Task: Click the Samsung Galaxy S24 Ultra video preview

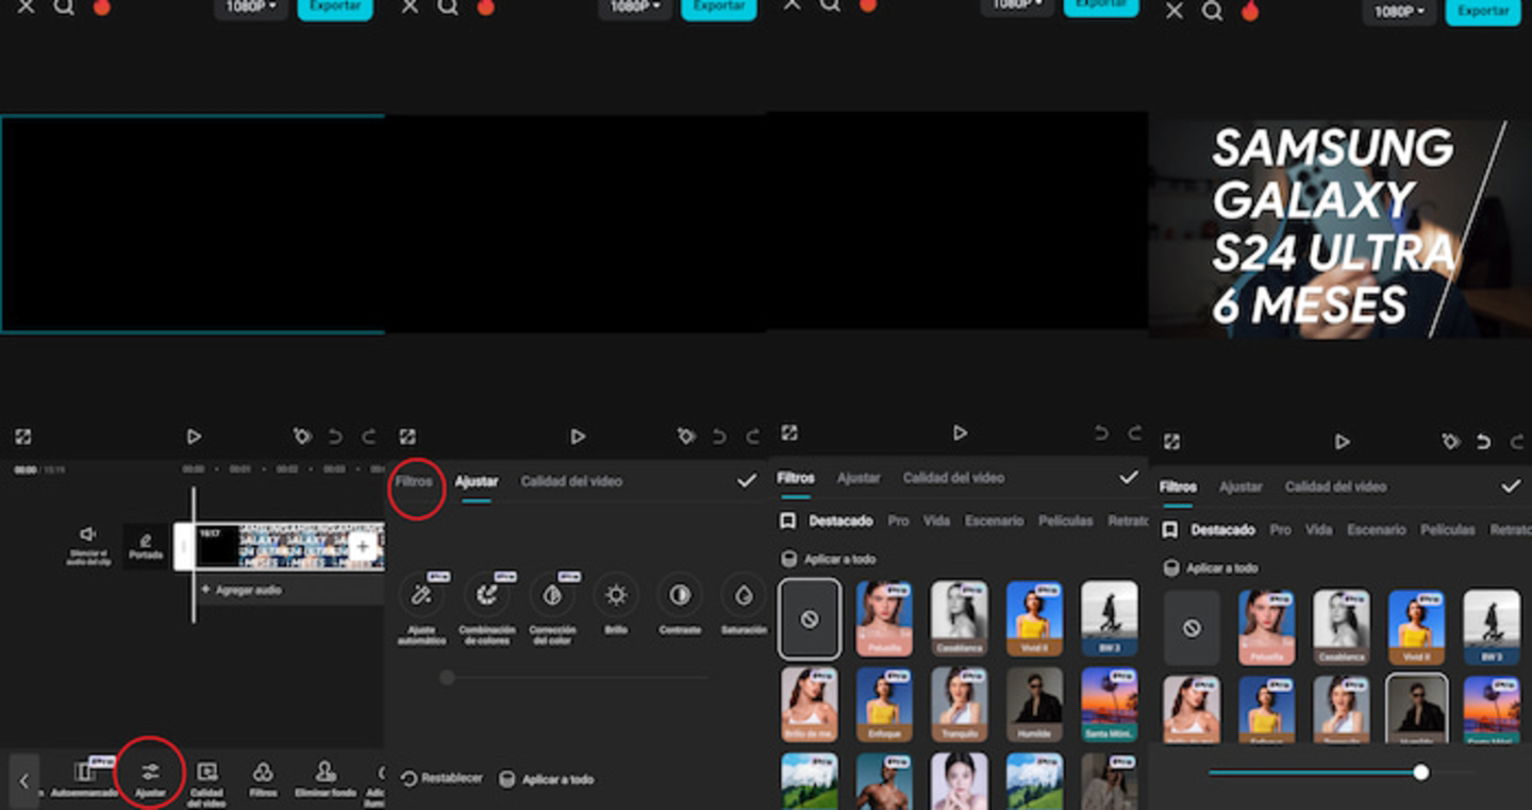Action: pyautogui.click(x=1340, y=229)
